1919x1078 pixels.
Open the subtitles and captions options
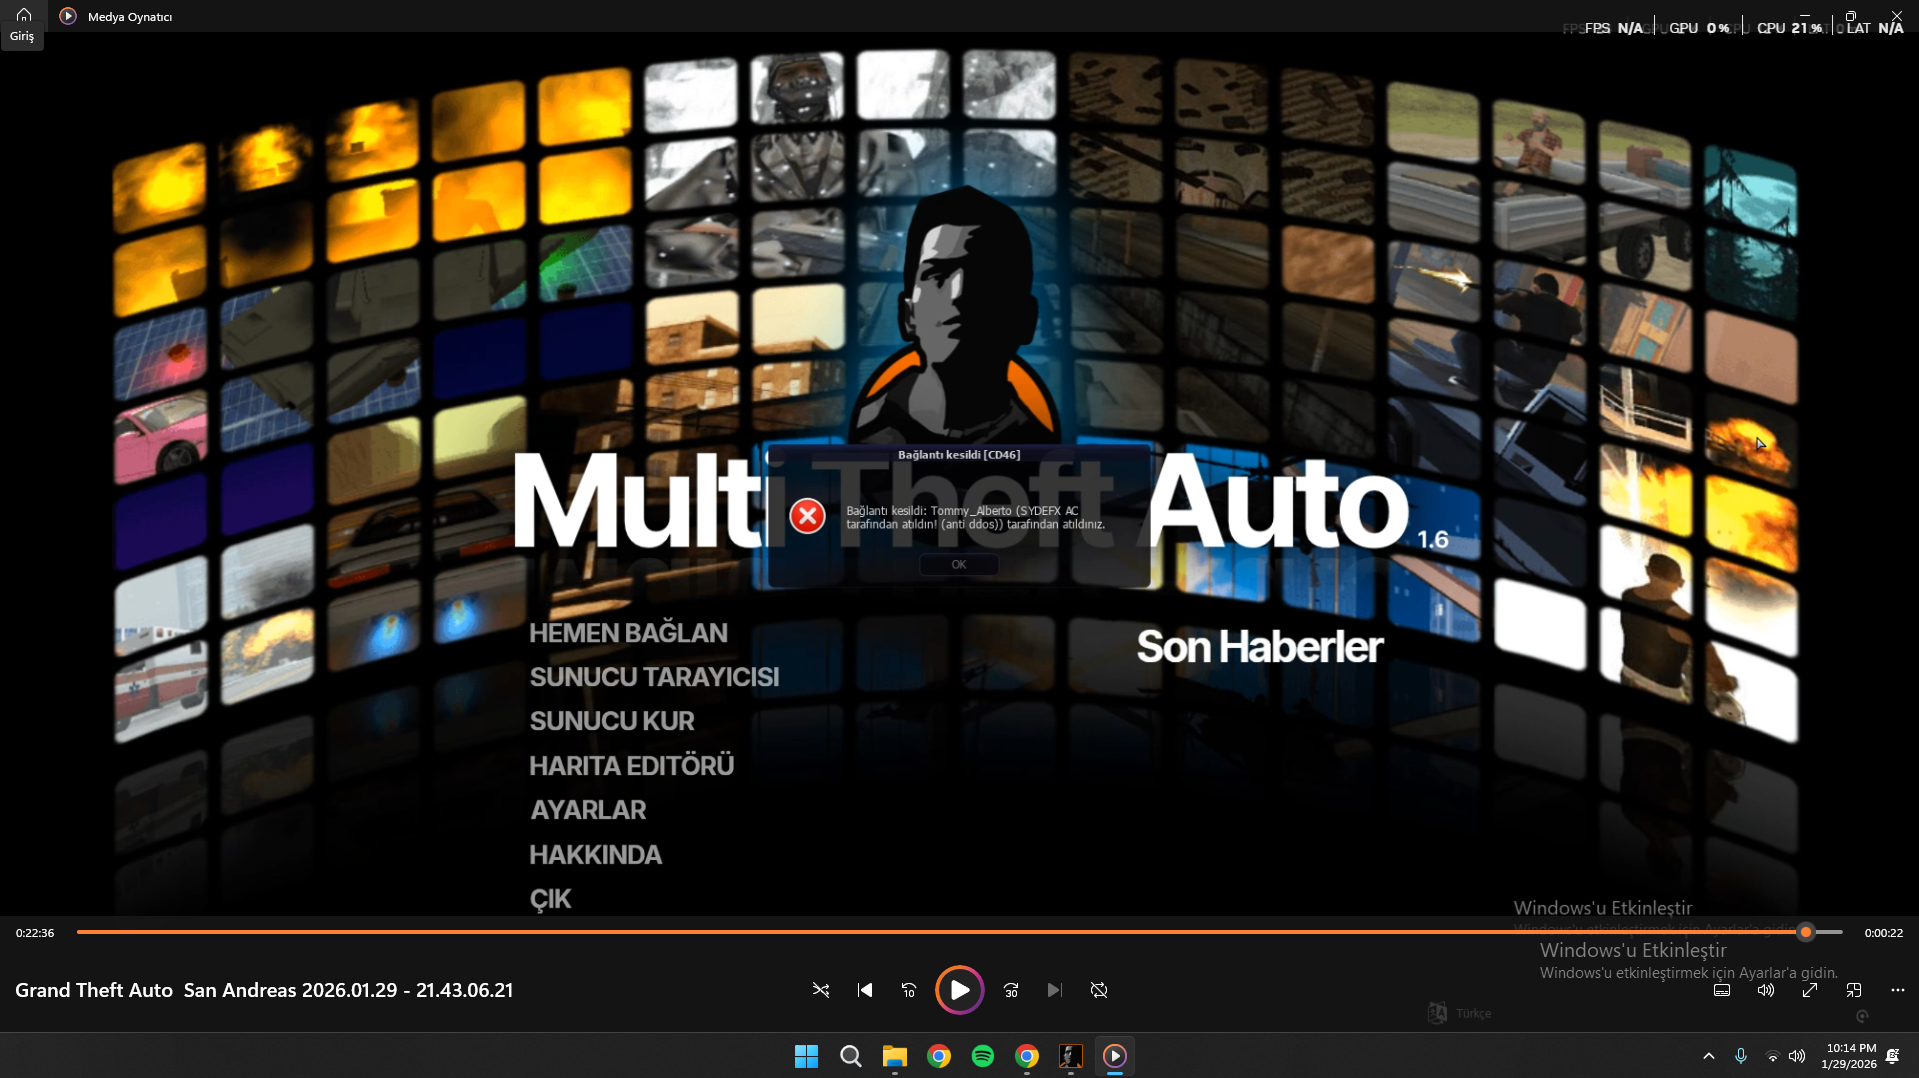tap(1722, 990)
